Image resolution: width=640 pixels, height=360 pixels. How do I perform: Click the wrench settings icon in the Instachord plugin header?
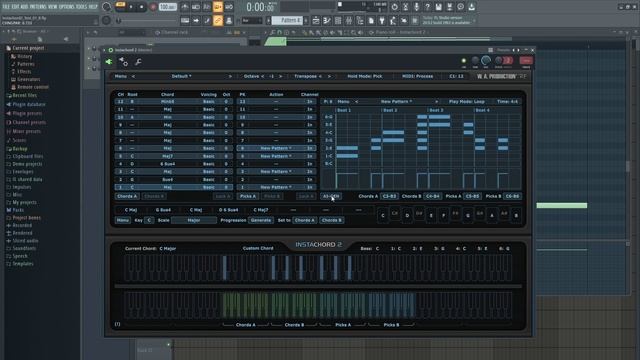pyautogui.click(x=138, y=62)
